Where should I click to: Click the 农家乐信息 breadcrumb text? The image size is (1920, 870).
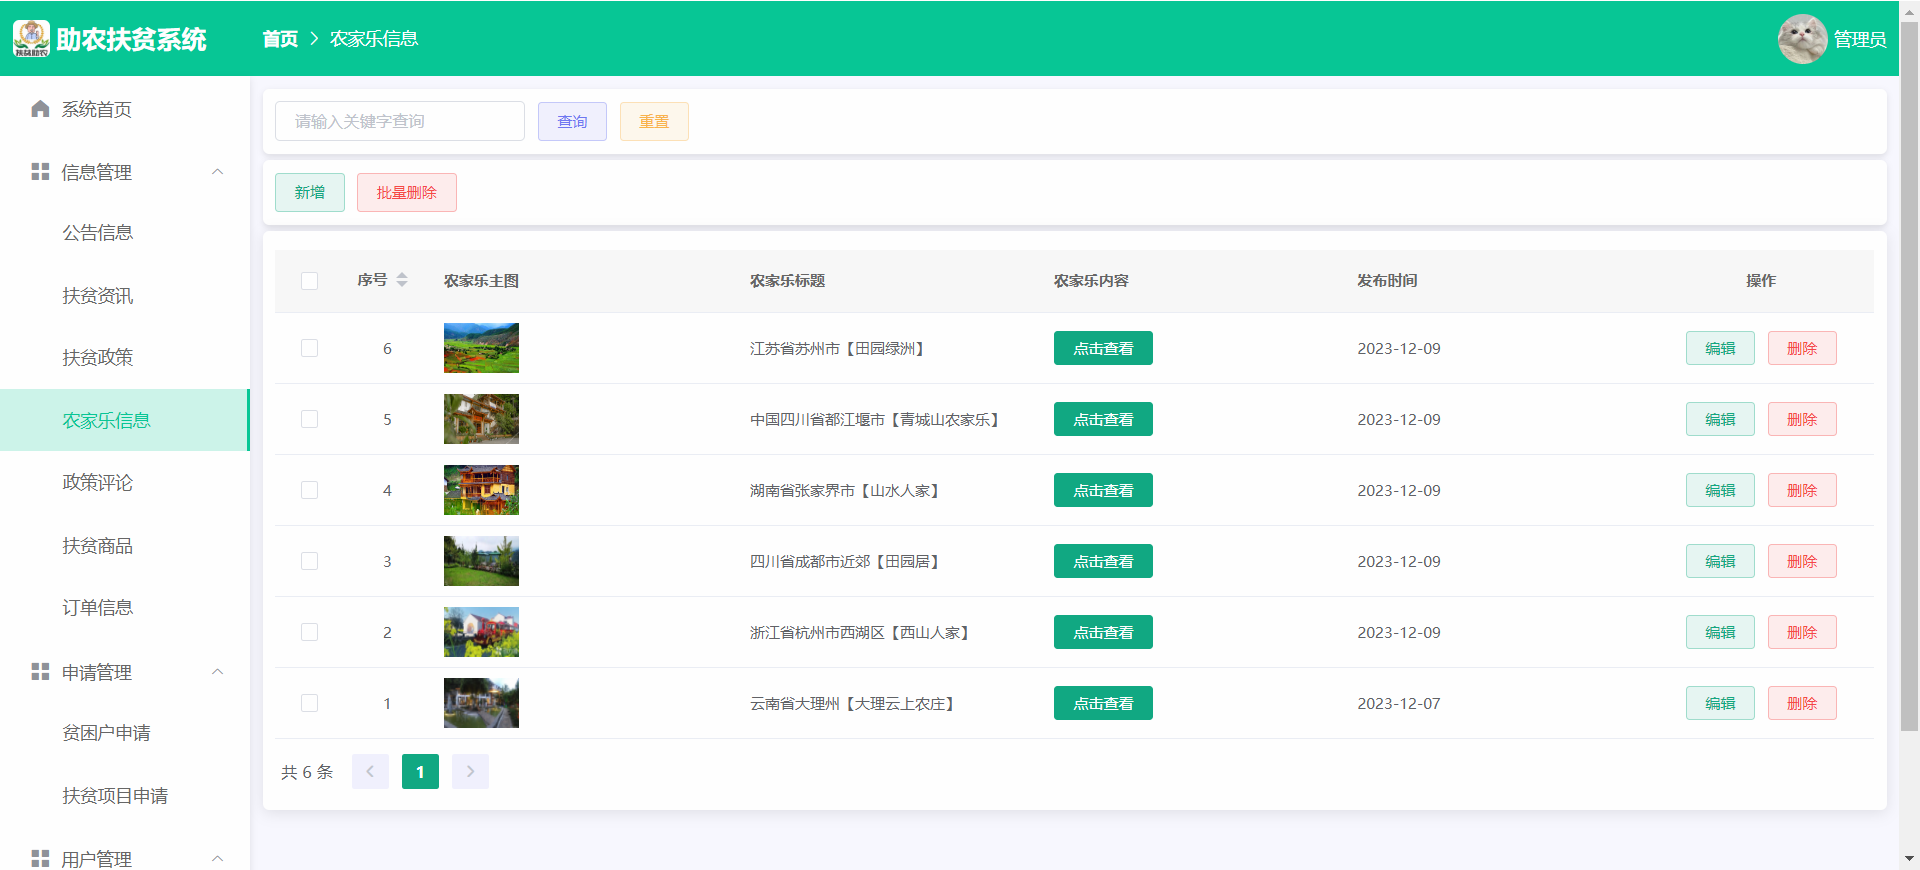tap(374, 39)
